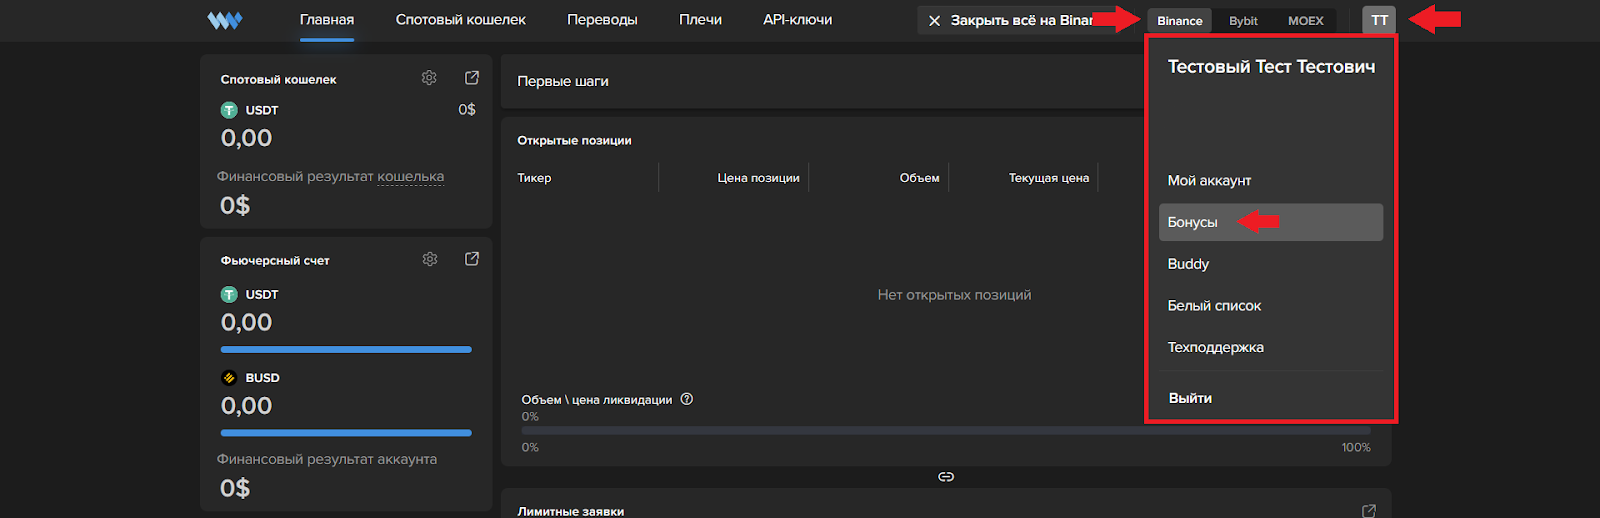
Task: Switch exchange to Bybit
Action: tap(1243, 21)
